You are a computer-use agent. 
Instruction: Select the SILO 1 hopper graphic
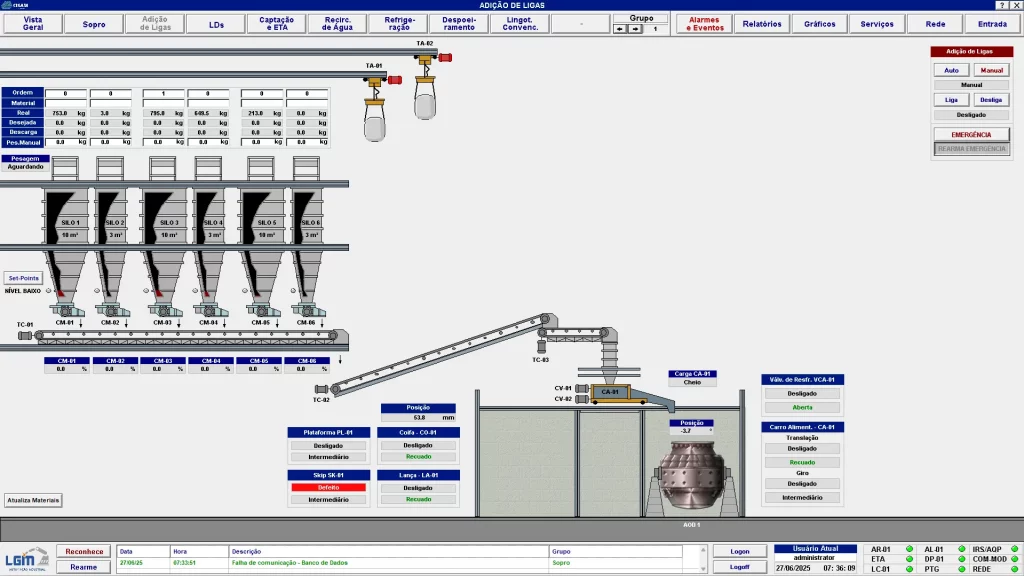point(70,223)
